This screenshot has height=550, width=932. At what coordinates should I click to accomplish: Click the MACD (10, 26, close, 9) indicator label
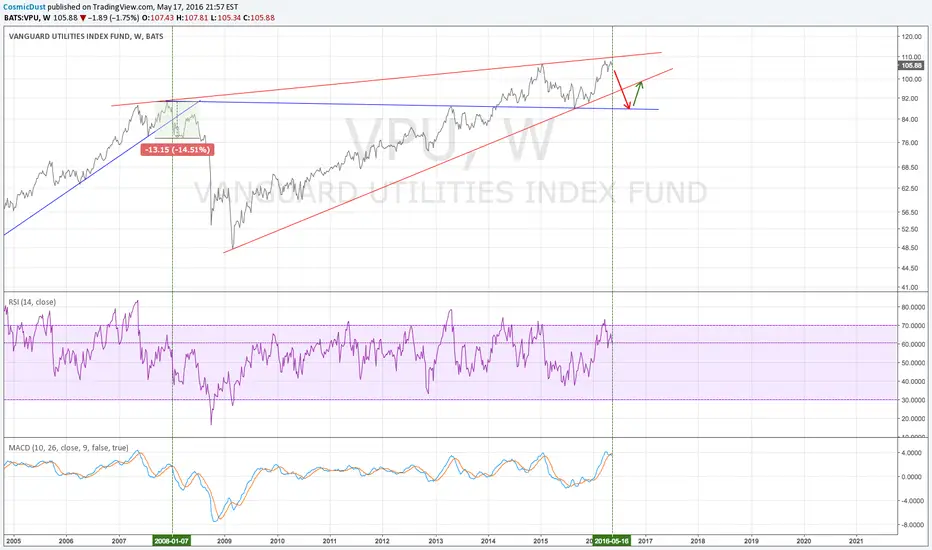(68, 447)
